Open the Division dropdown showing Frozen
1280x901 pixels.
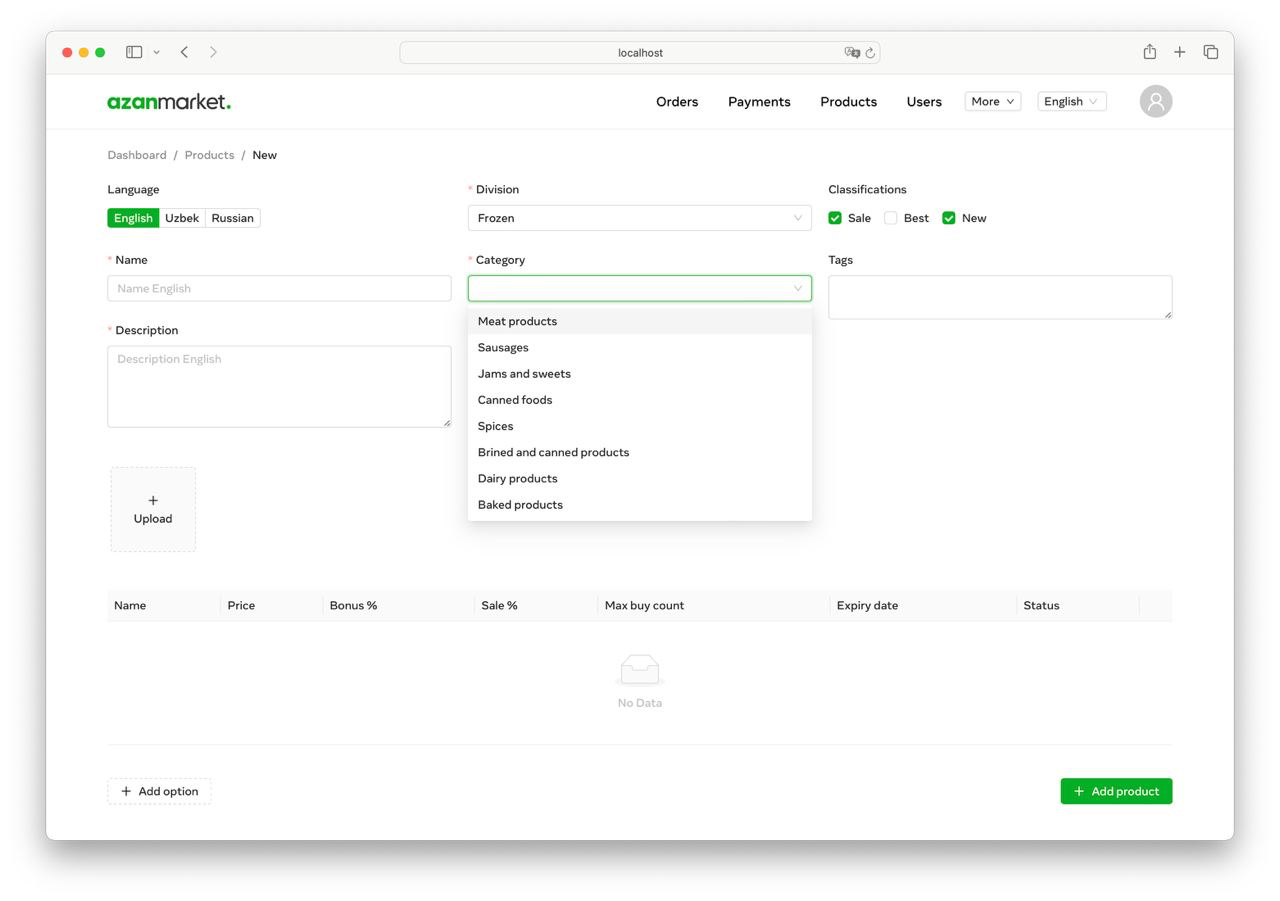pos(639,217)
